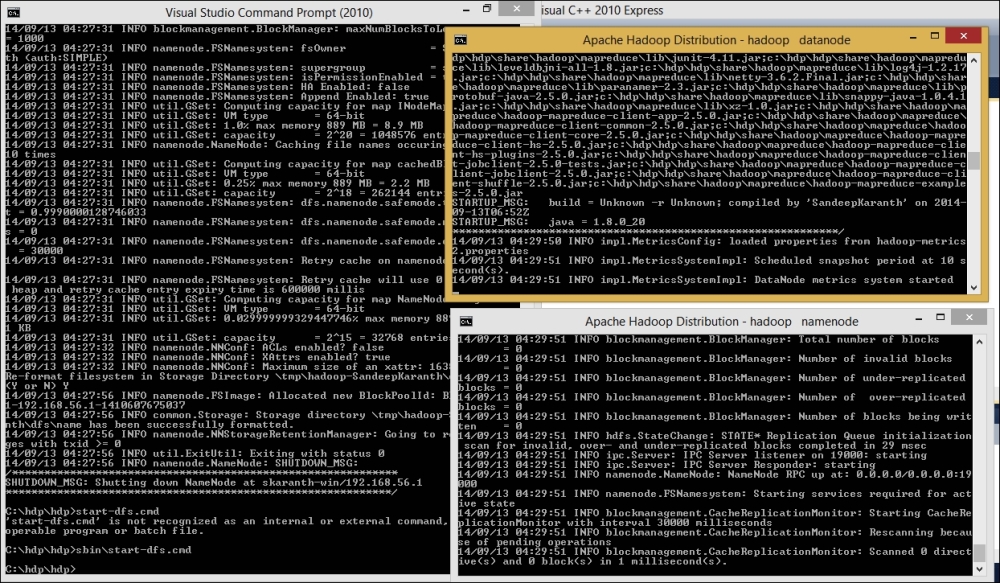The image size is (1000, 583).
Task: Click the 'IPC Server Responder: starting' line
Action: (666, 465)
